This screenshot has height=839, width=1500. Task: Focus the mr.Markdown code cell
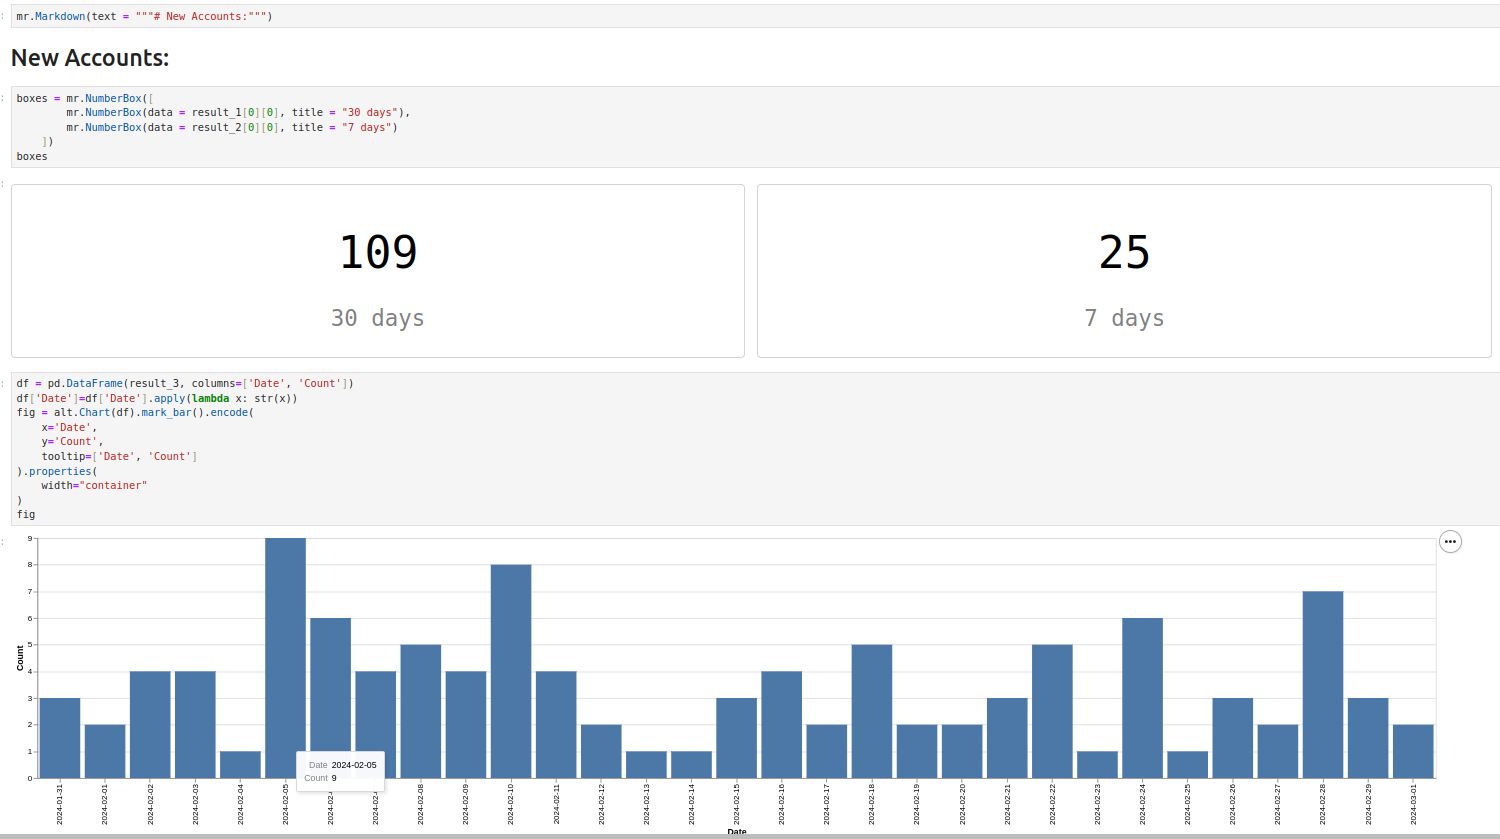(x=755, y=16)
